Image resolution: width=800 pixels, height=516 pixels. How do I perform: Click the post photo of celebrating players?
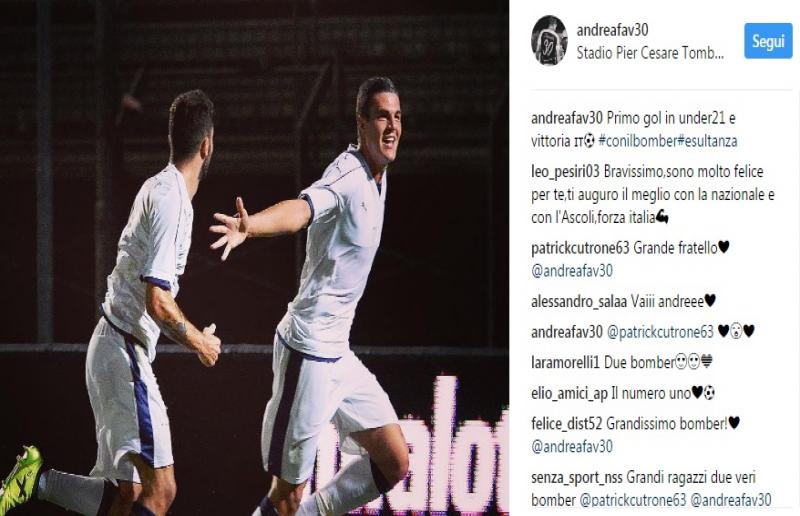(x=254, y=258)
